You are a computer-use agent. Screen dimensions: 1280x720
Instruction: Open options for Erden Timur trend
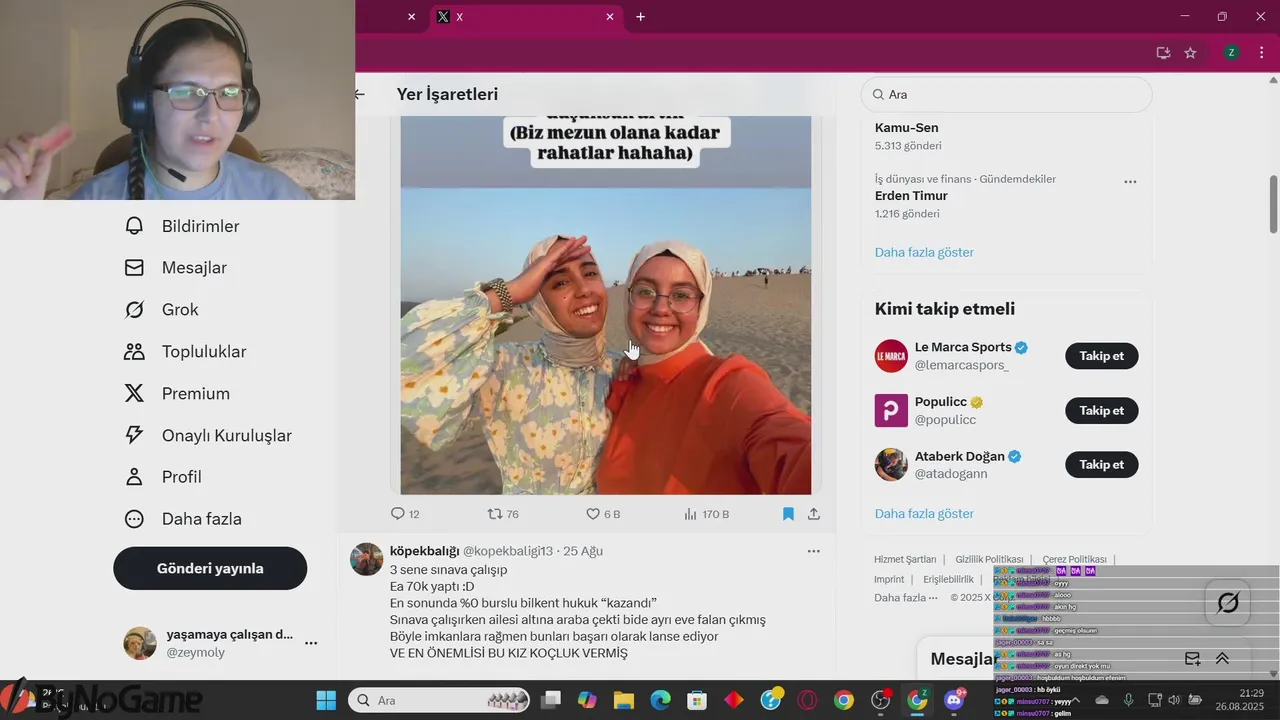1130,182
